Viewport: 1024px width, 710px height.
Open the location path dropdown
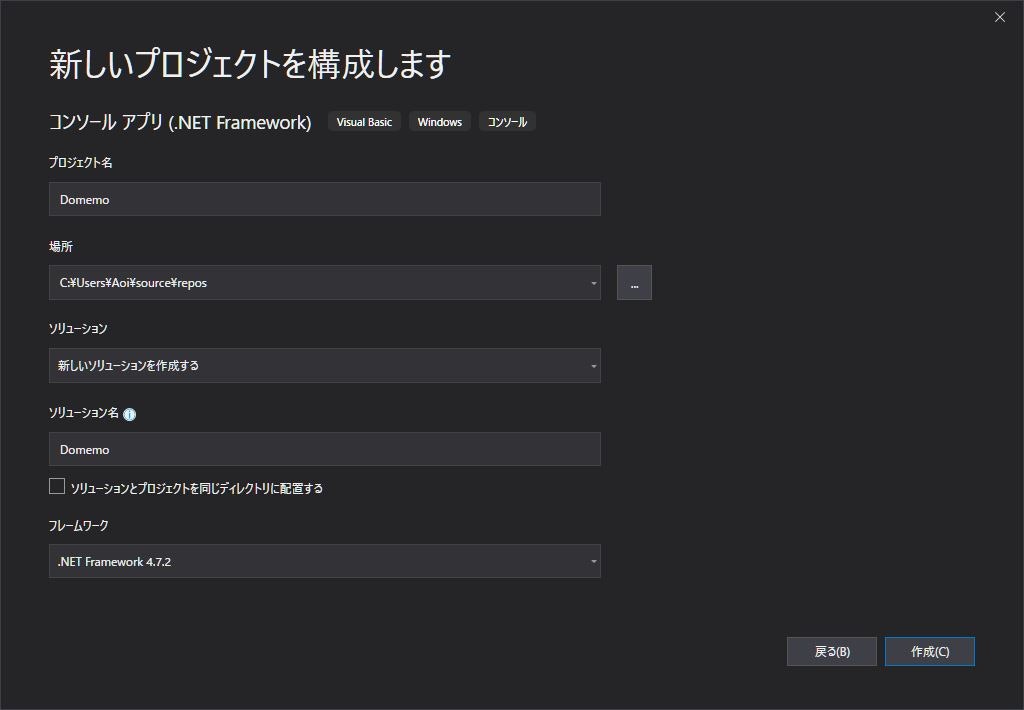click(x=593, y=283)
